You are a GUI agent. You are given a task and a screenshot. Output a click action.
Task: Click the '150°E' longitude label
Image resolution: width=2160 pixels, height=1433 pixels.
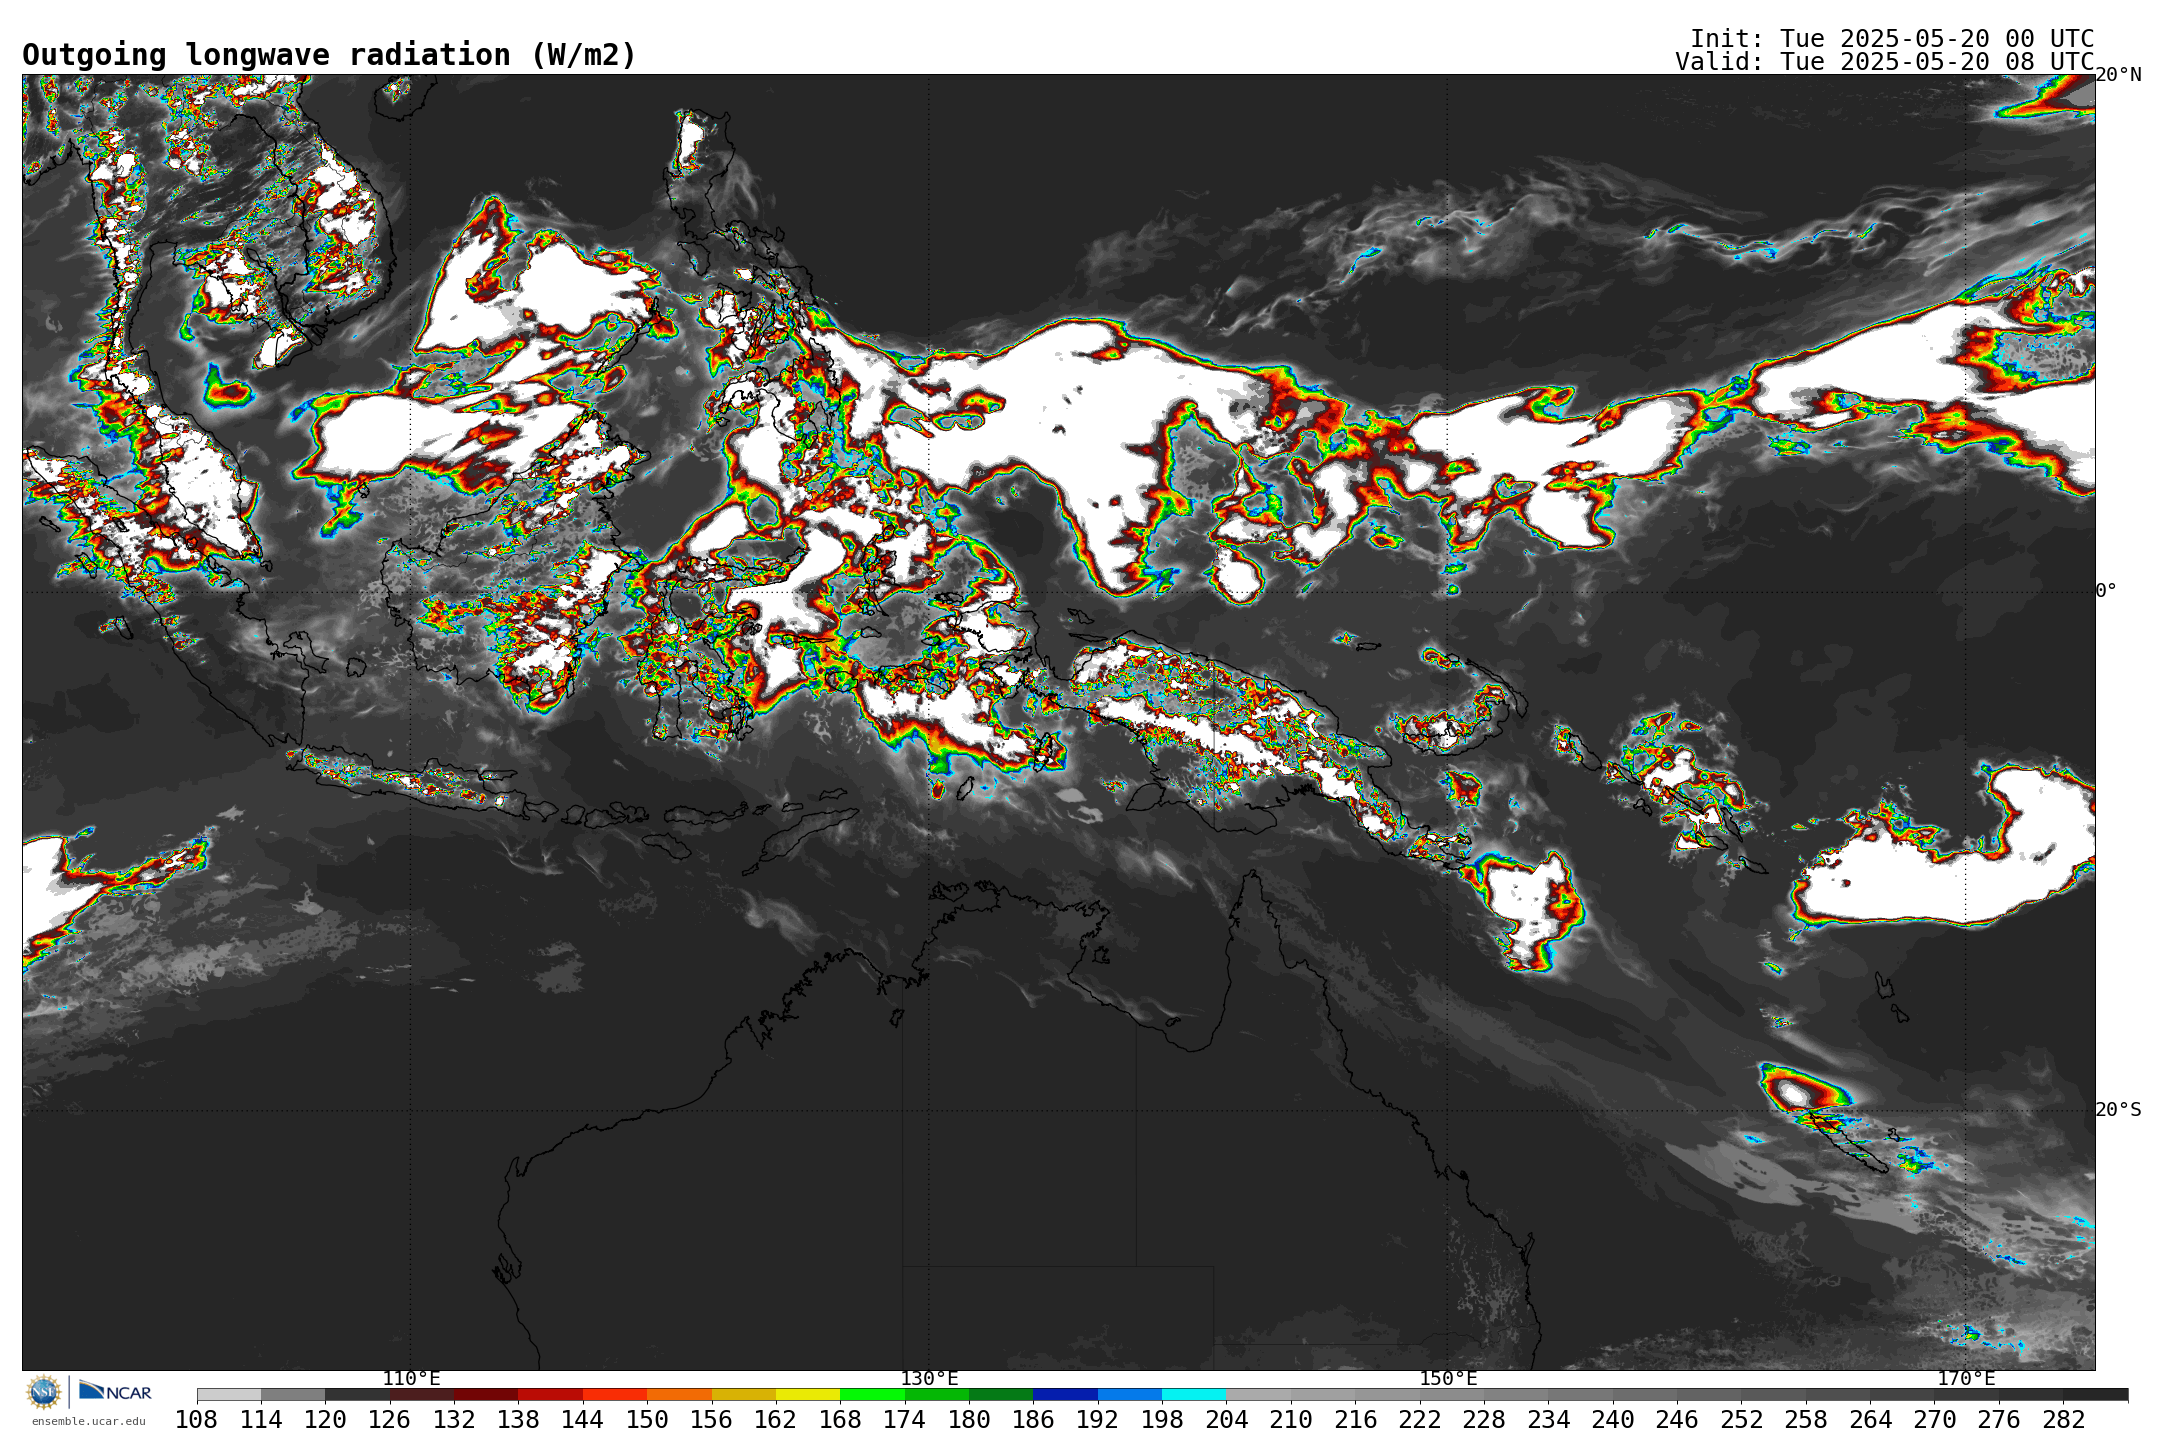click(1448, 1379)
